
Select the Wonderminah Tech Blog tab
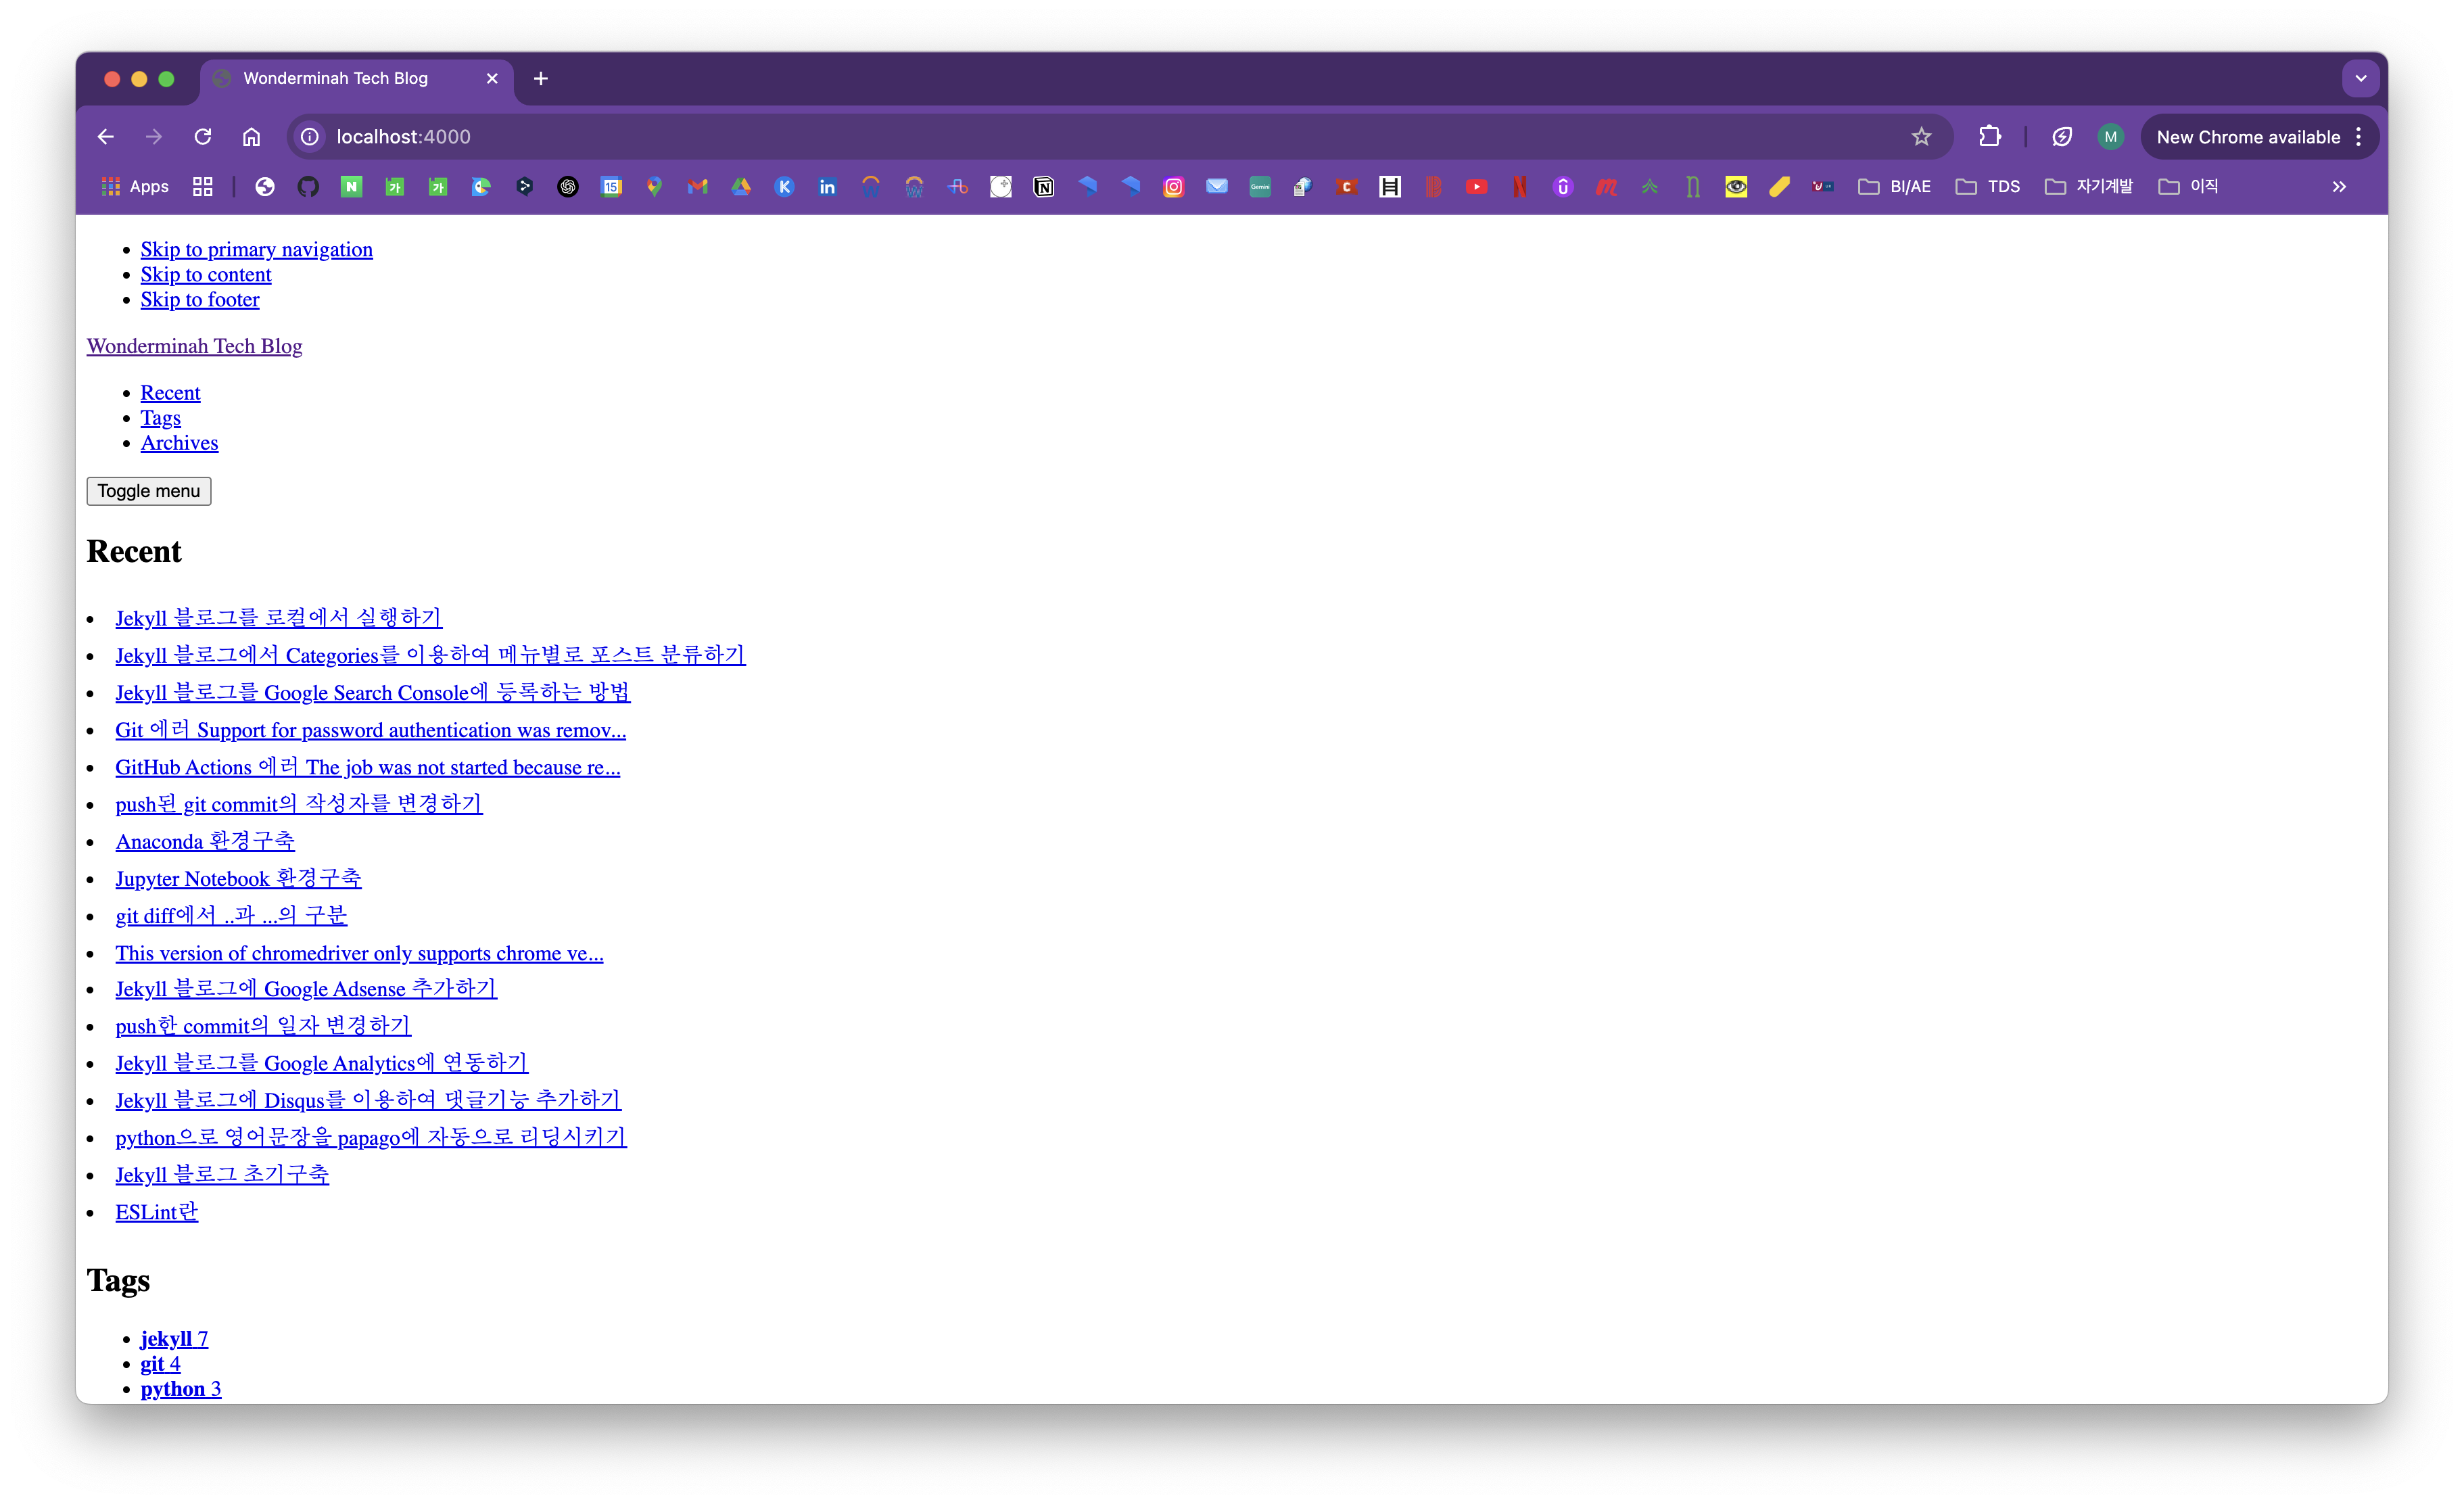pyautogui.click(x=336, y=78)
